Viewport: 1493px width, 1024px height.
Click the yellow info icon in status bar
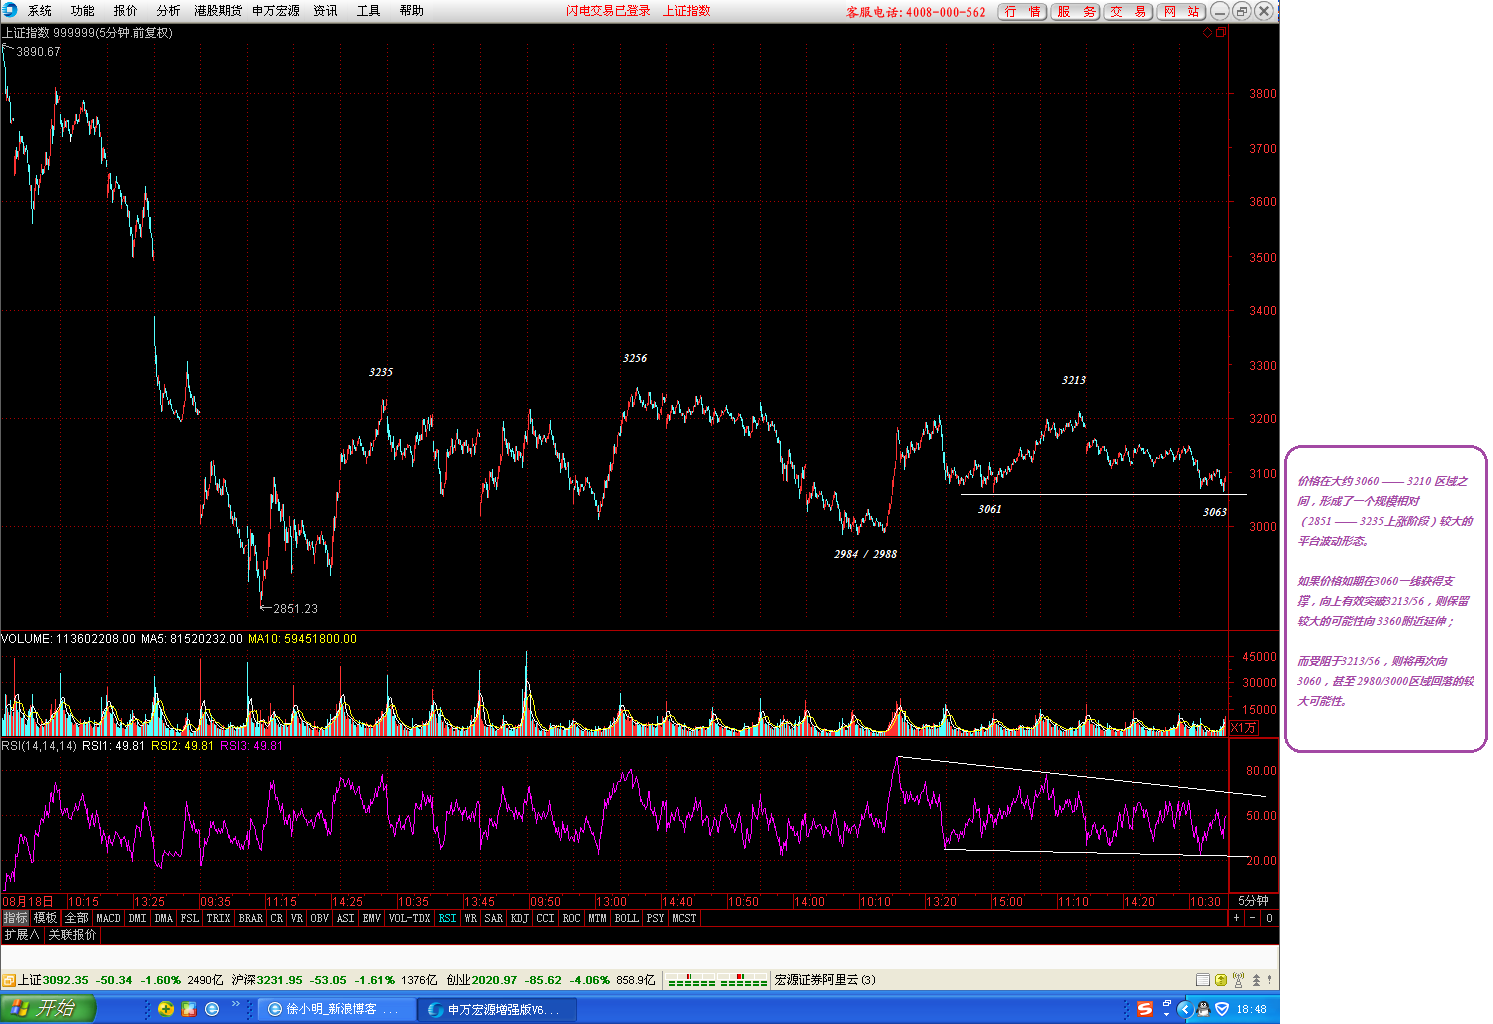coord(1221,980)
